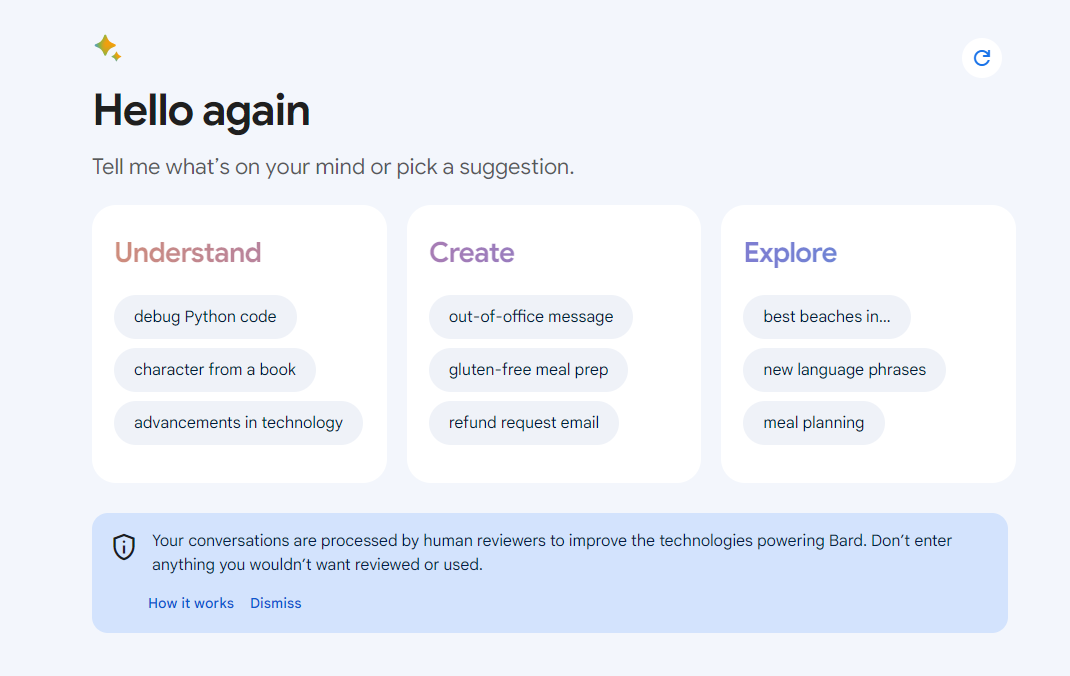Select the 'out-of-office message' chip

click(531, 317)
